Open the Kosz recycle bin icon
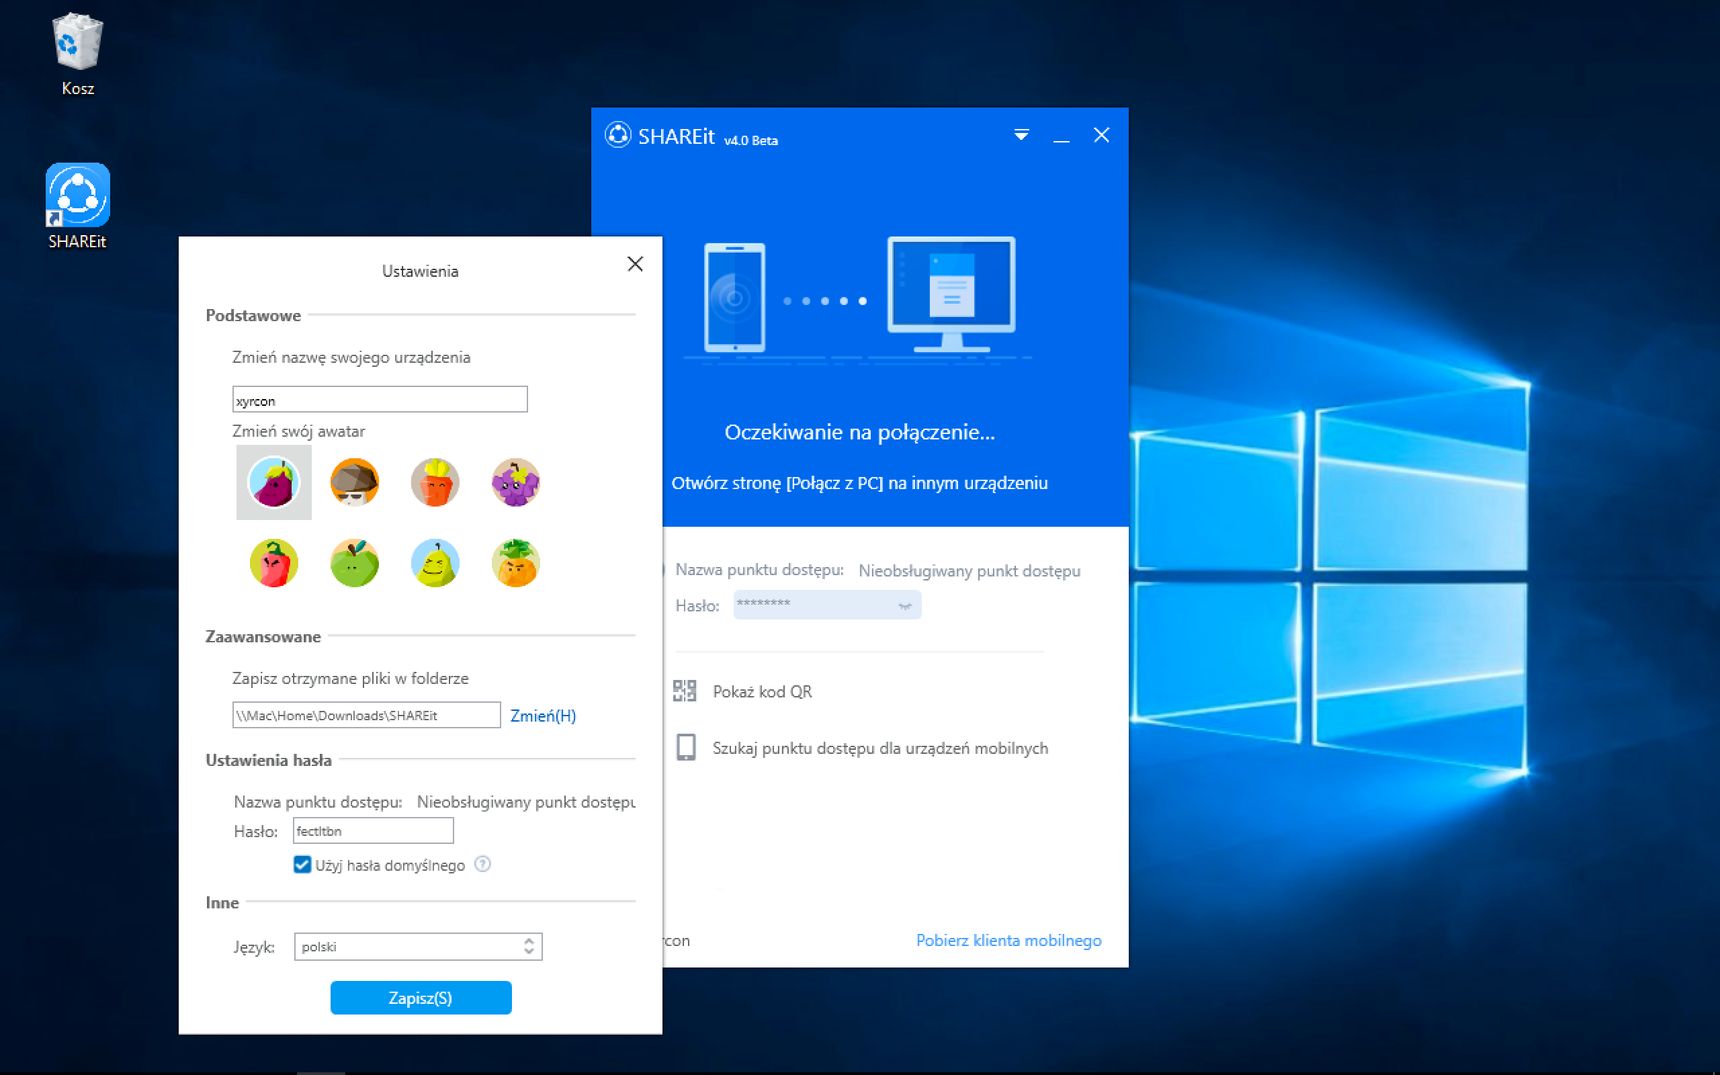This screenshot has height=1075, width=1720. click(x=78, y=55)
